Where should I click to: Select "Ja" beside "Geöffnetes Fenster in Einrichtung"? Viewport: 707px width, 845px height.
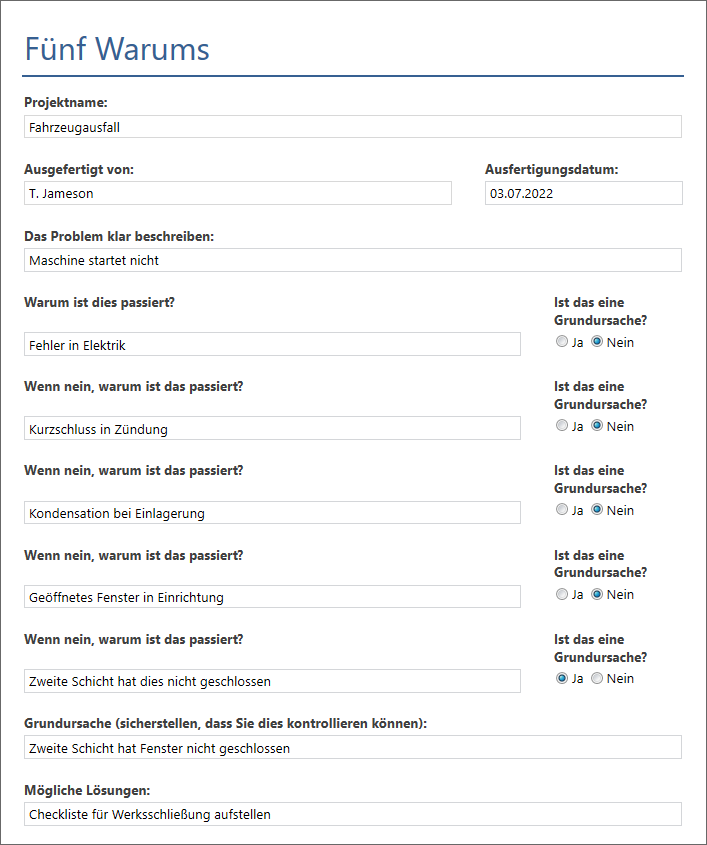pyautogui.click(x=561, y=593)
